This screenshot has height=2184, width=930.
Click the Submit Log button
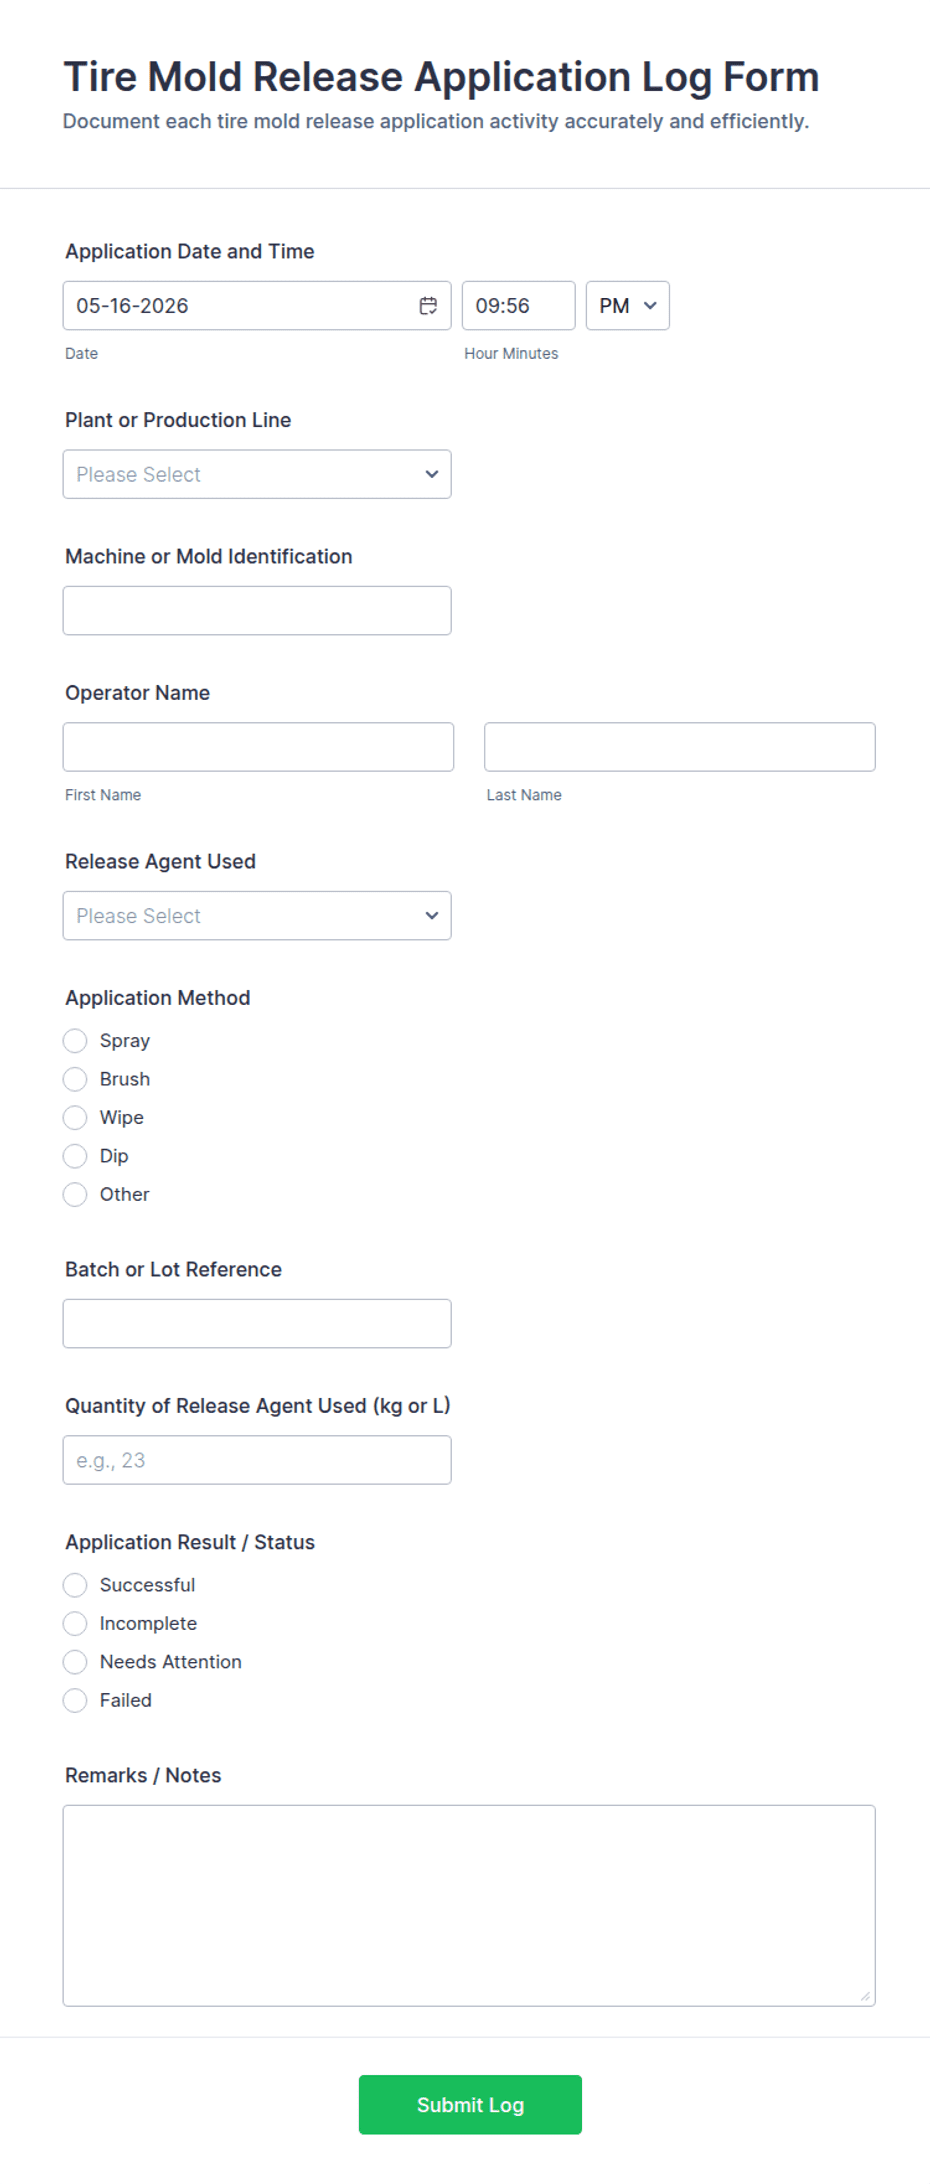tap(470, 2104)
